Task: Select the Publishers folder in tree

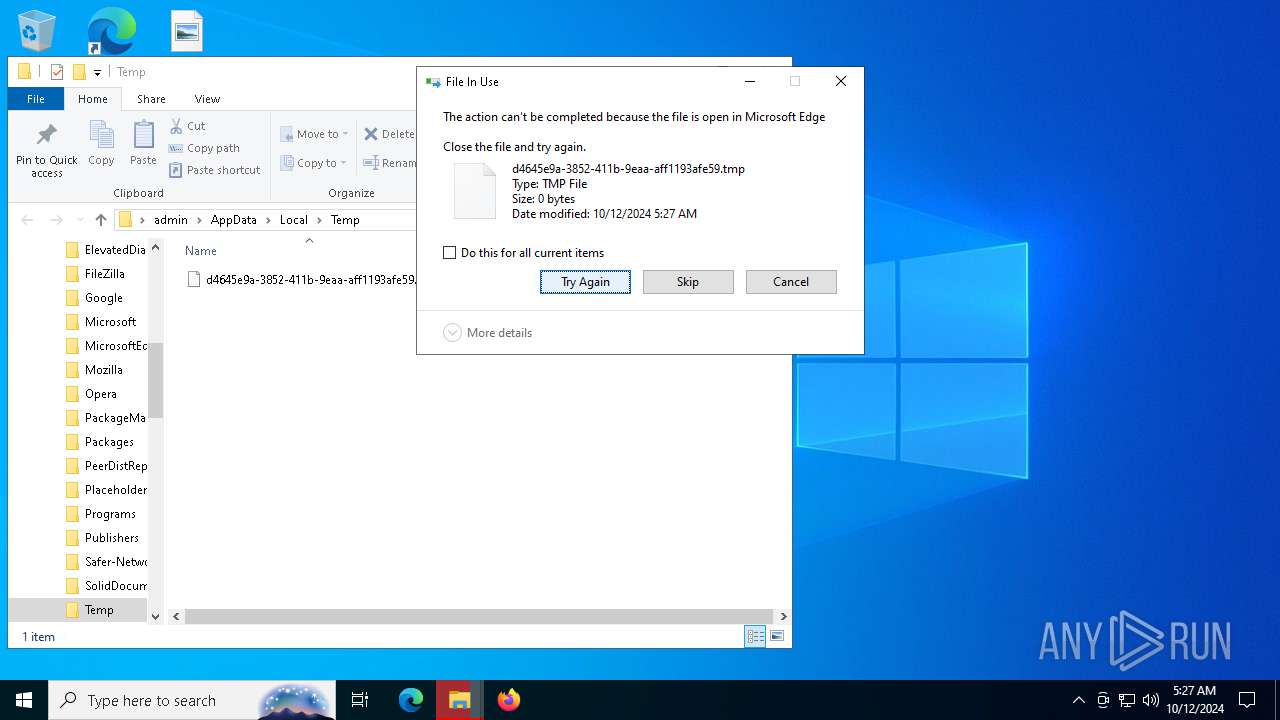Action: click(111, 538)
